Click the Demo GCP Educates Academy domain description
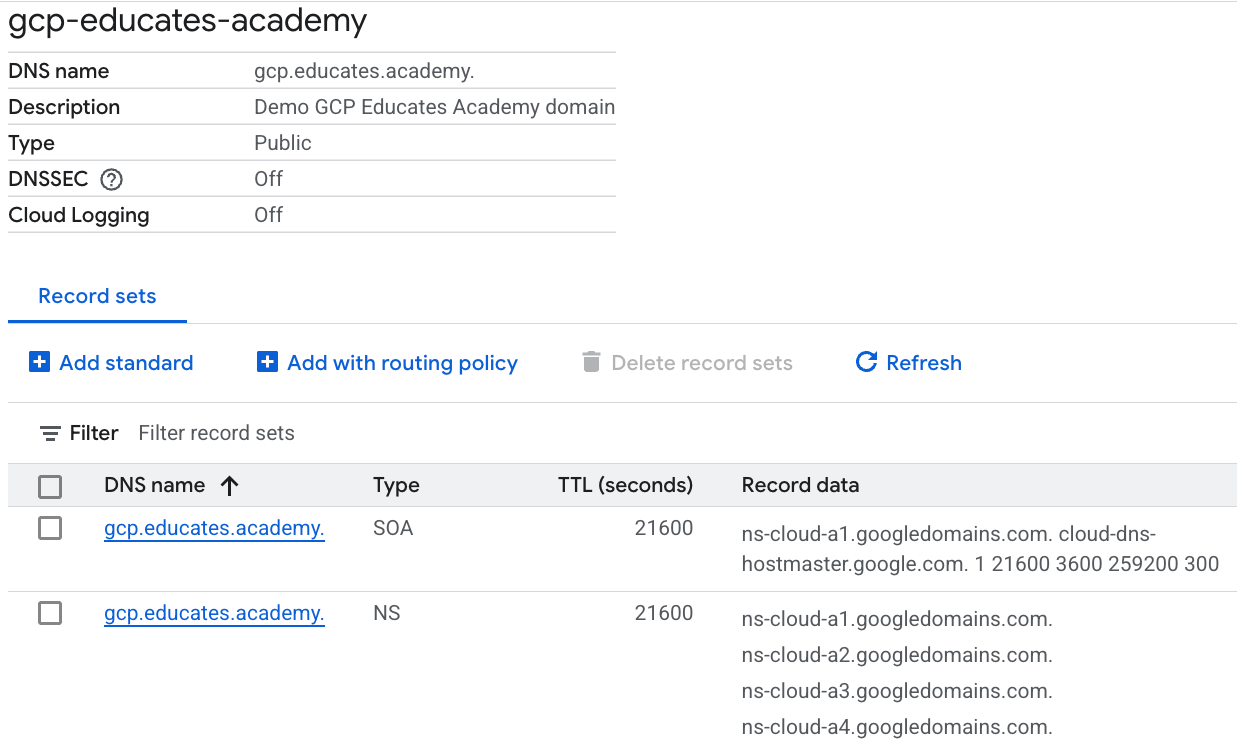Image resolution: width=1237 pixels, height=752 pixels. click(435, 107)
